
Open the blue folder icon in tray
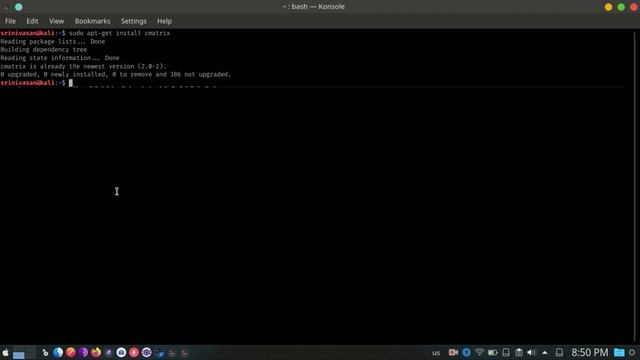[619, 353]
